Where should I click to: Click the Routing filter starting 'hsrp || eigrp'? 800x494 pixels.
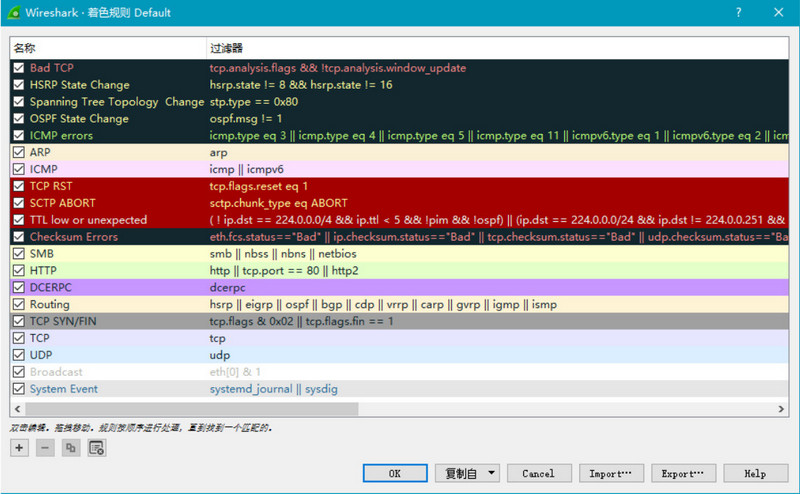(383, 304)
